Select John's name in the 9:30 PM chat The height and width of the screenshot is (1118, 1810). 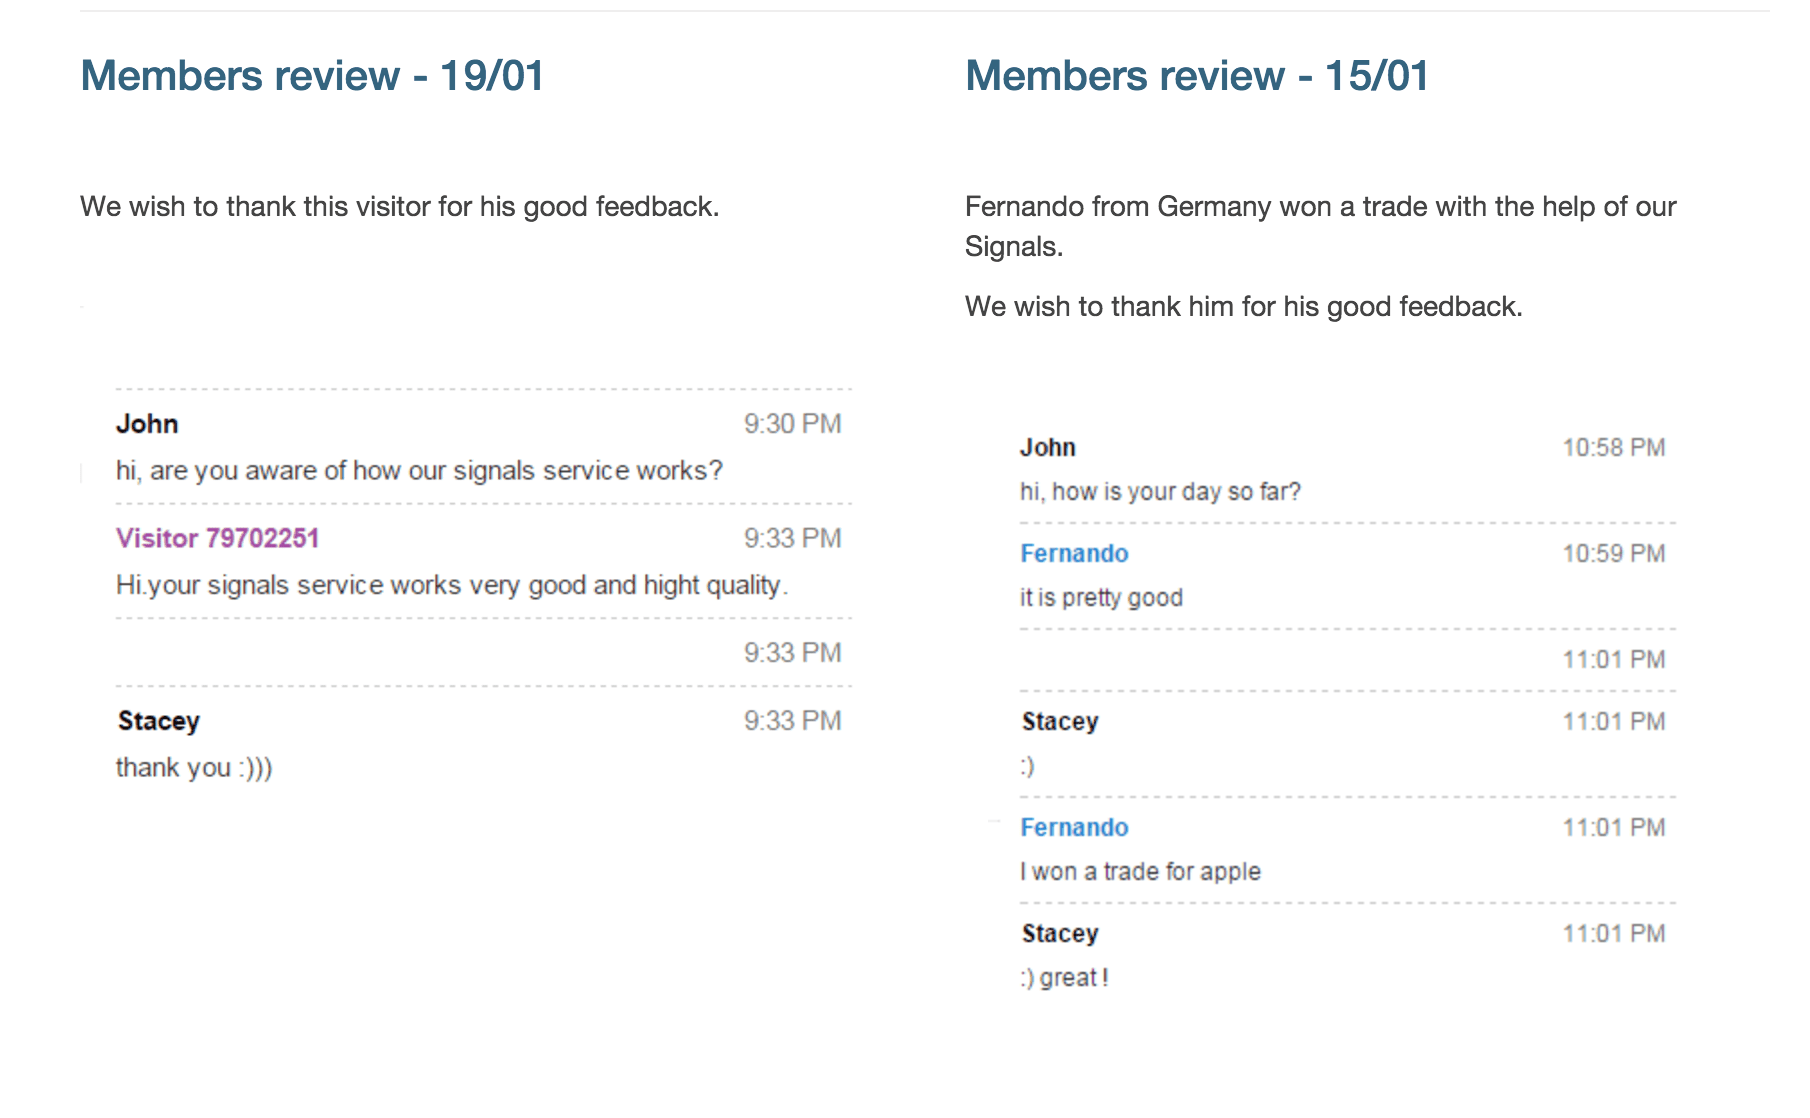pos(147,424)
